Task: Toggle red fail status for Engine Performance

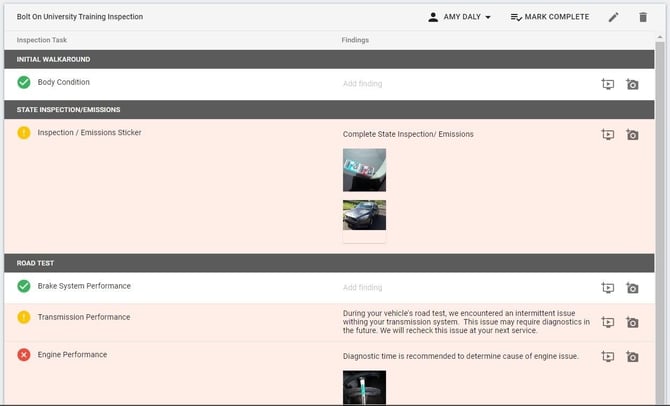Action: tap(24, 355)
